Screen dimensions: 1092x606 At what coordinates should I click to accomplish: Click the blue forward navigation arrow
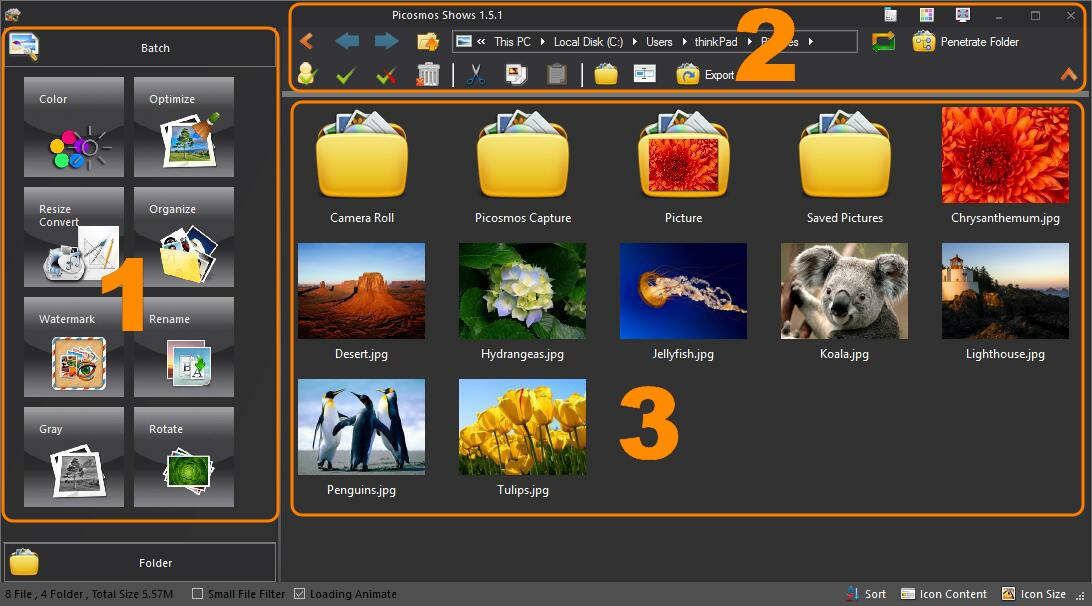point(386,41)
